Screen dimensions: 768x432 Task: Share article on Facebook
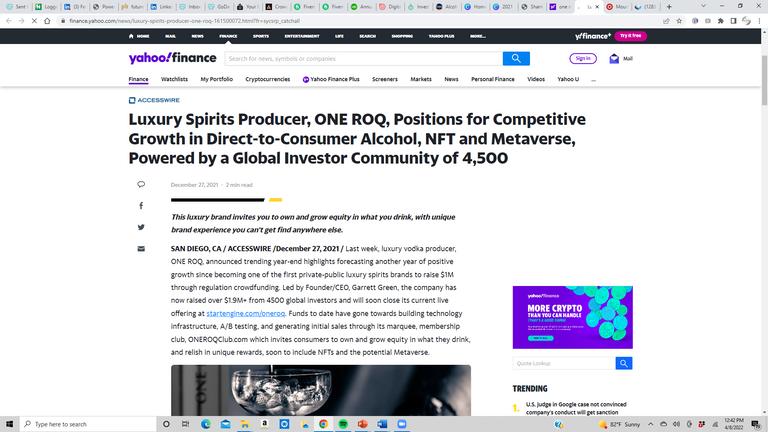[x=141, y=206]
